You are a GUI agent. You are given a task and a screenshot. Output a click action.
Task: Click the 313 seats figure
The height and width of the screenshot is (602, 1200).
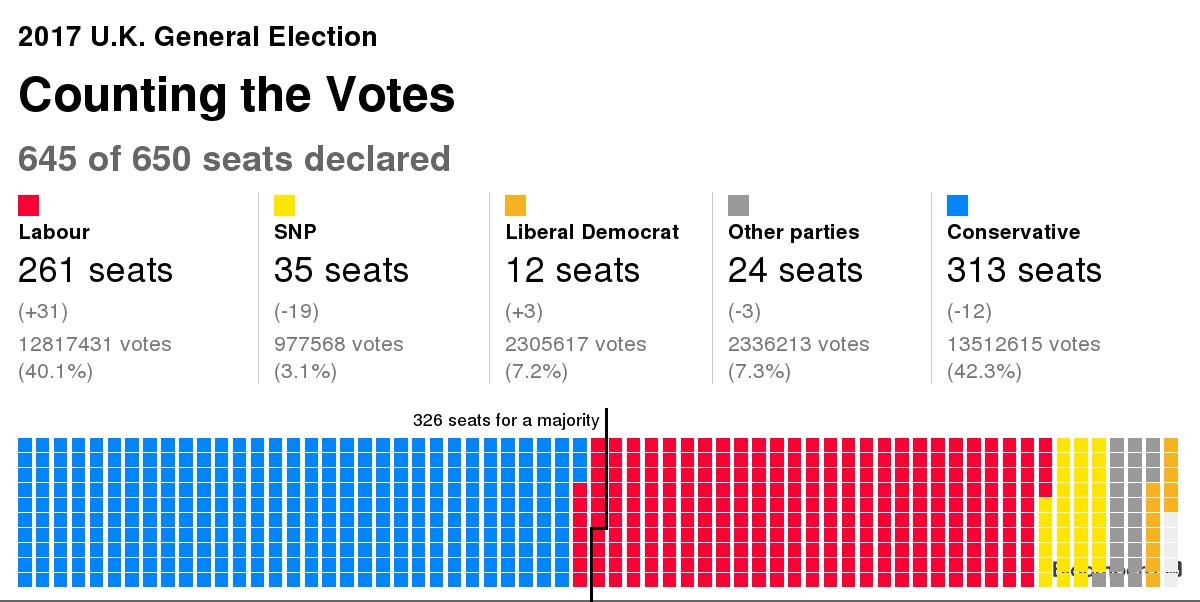point(1024,270)
